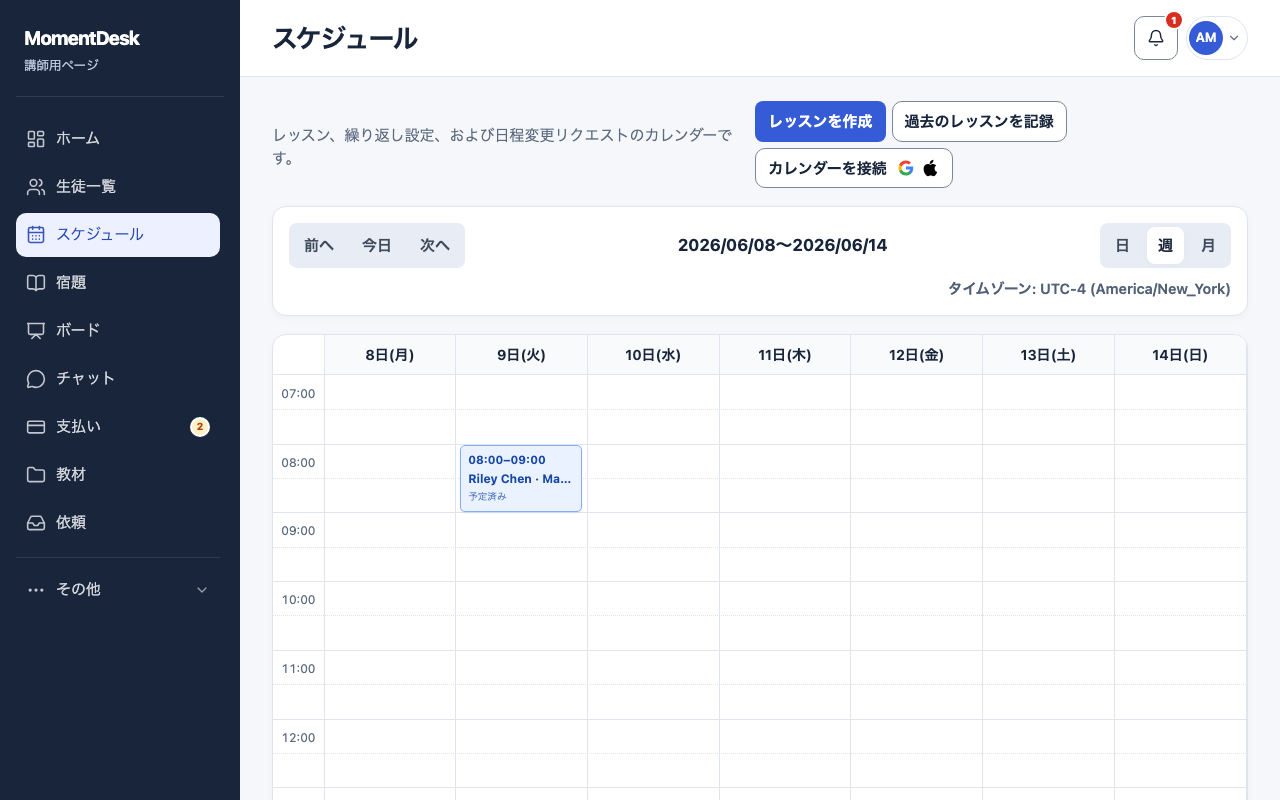This screenshot has width=1280, height=800.
Task: Click the schedule calendar icon in sidebar
Action: 36,235
